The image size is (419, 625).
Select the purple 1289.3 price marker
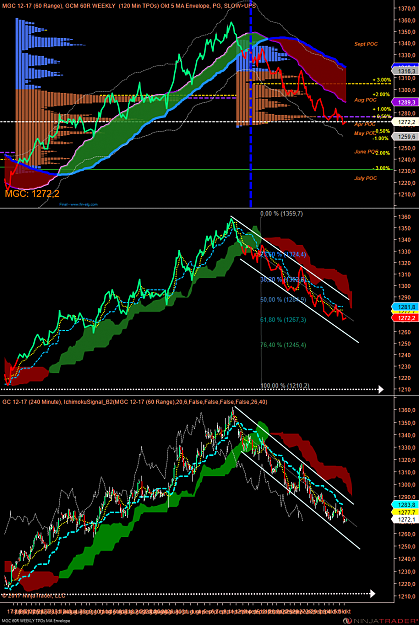click(x=405, y=102)
